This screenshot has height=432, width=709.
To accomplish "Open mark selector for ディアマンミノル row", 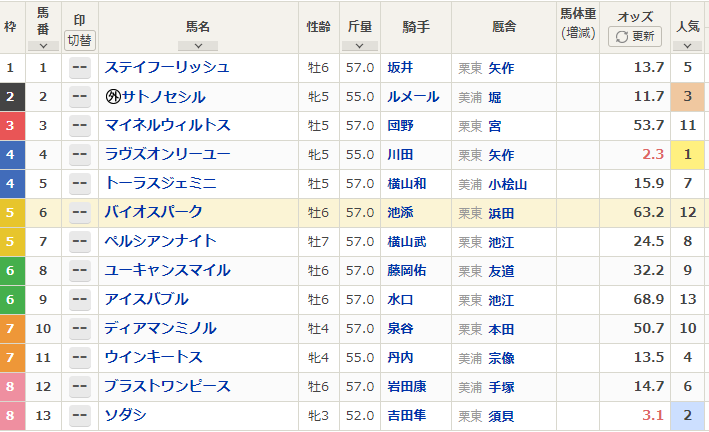I will coord(80,328).
